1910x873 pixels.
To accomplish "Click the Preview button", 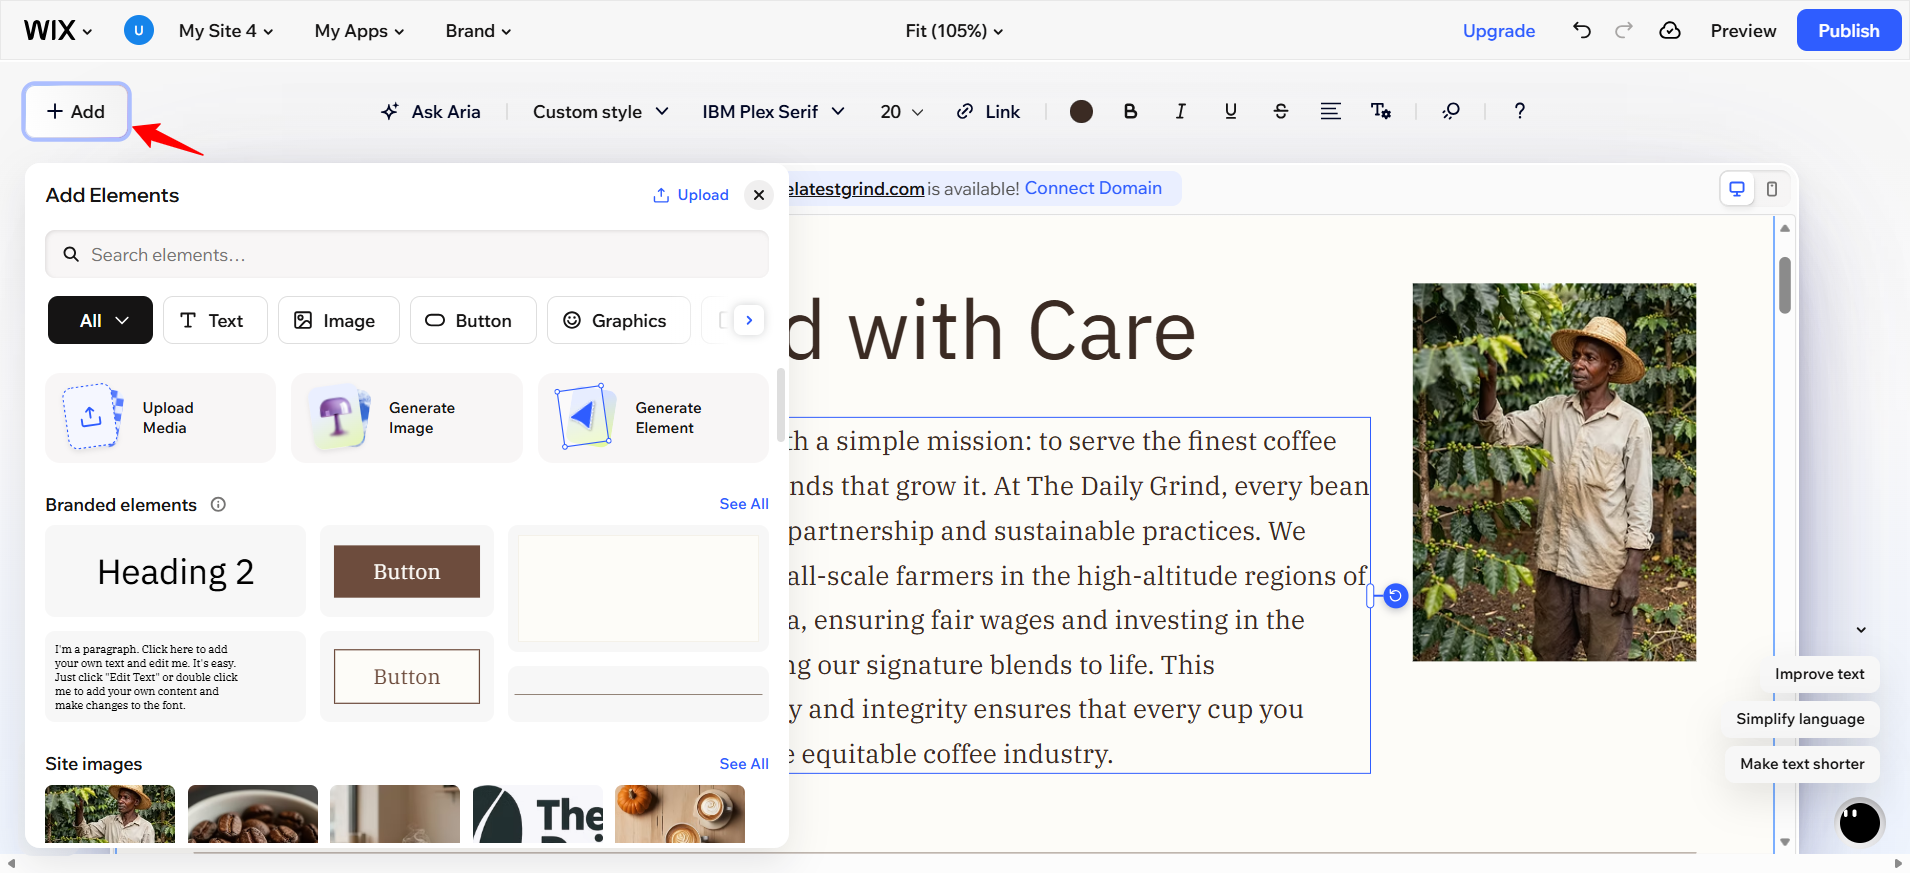I will point(1743,31).
